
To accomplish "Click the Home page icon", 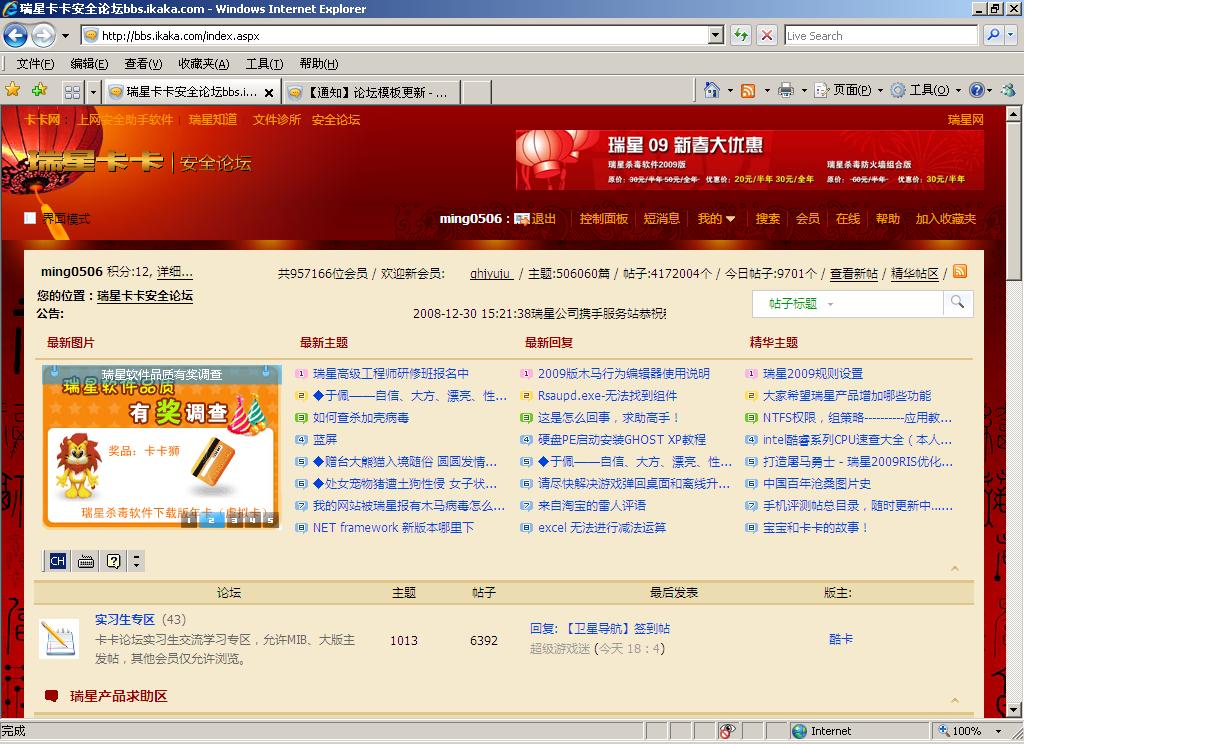I will pyautogui.click(x=712, y=90).
